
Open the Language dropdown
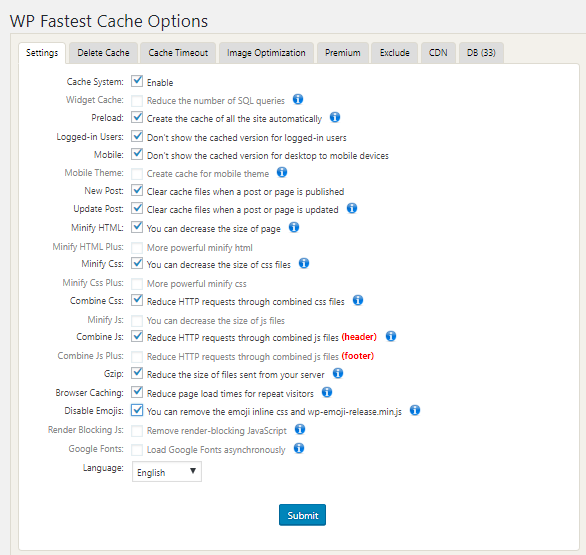(x=167, y=472)
